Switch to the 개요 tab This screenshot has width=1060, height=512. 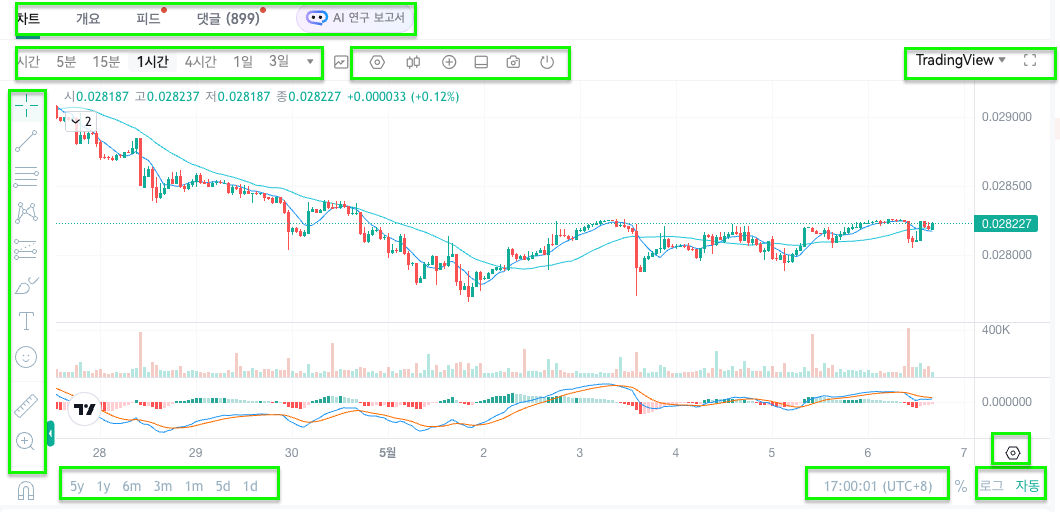point(88,19)
